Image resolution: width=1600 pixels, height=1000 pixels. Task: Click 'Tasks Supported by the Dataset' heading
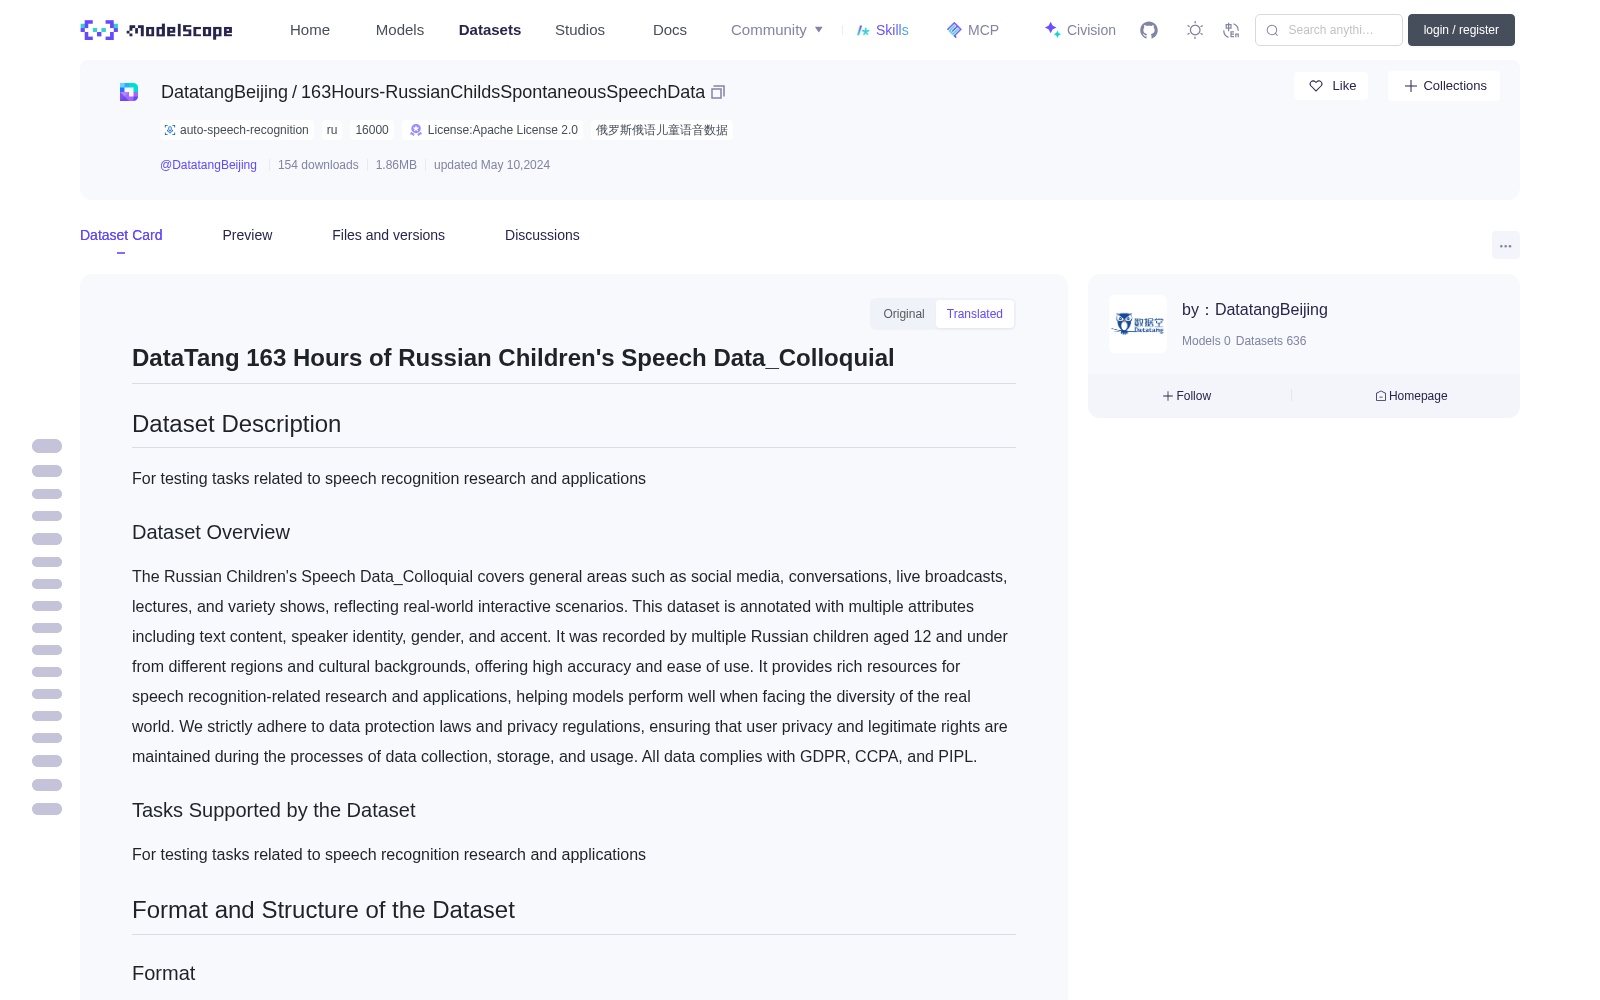pos(273,811)
